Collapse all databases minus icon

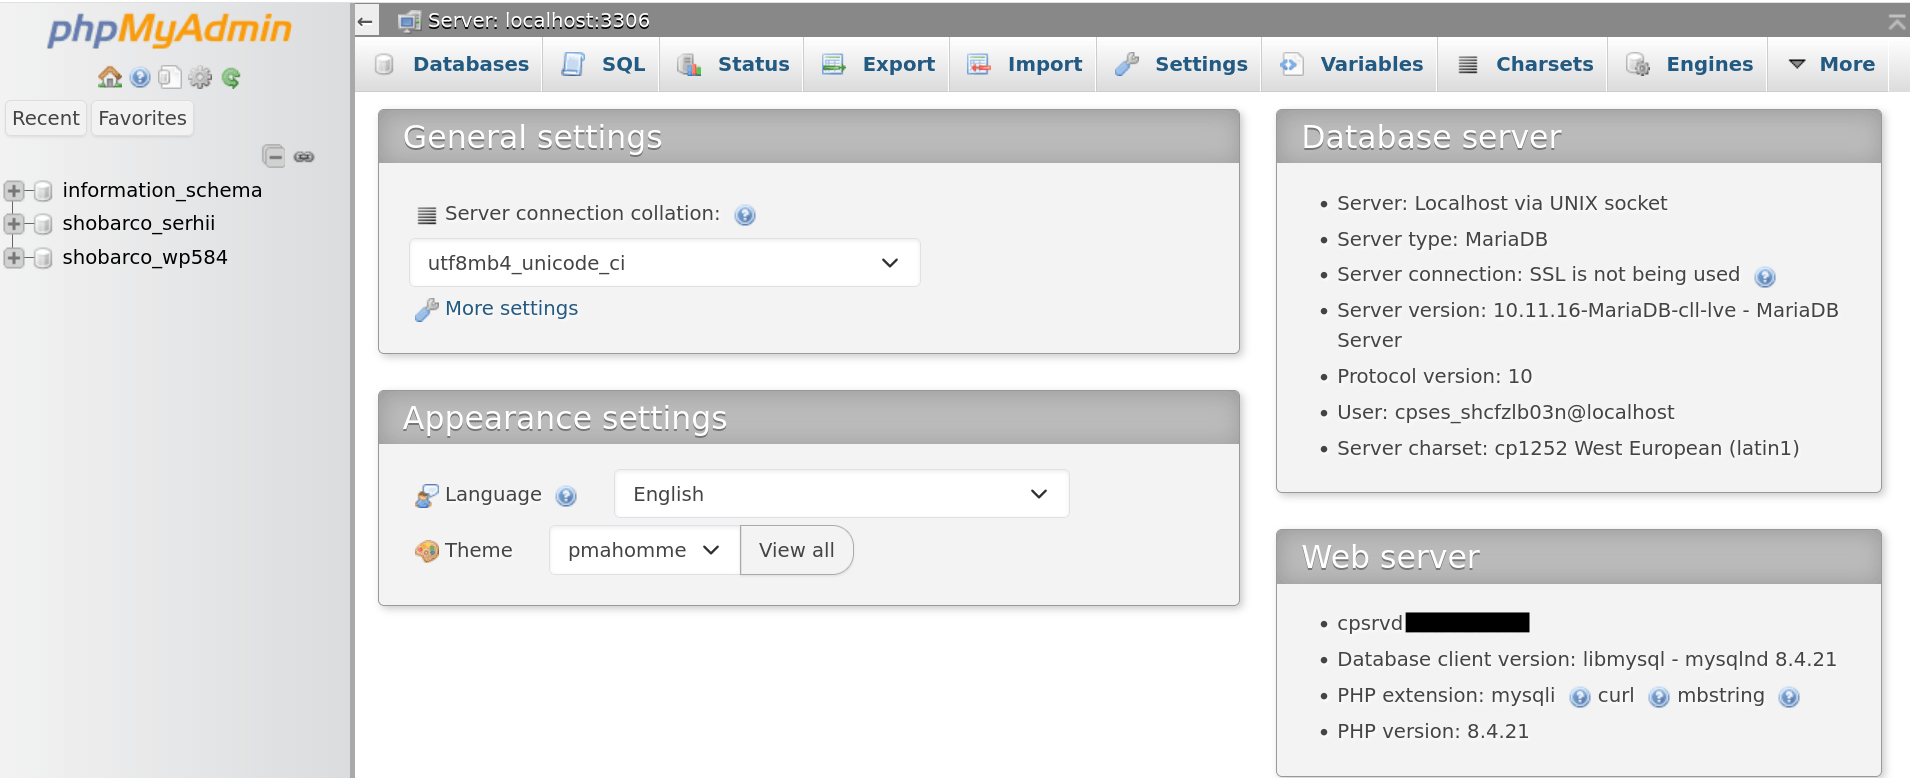[x=273, y=156]
